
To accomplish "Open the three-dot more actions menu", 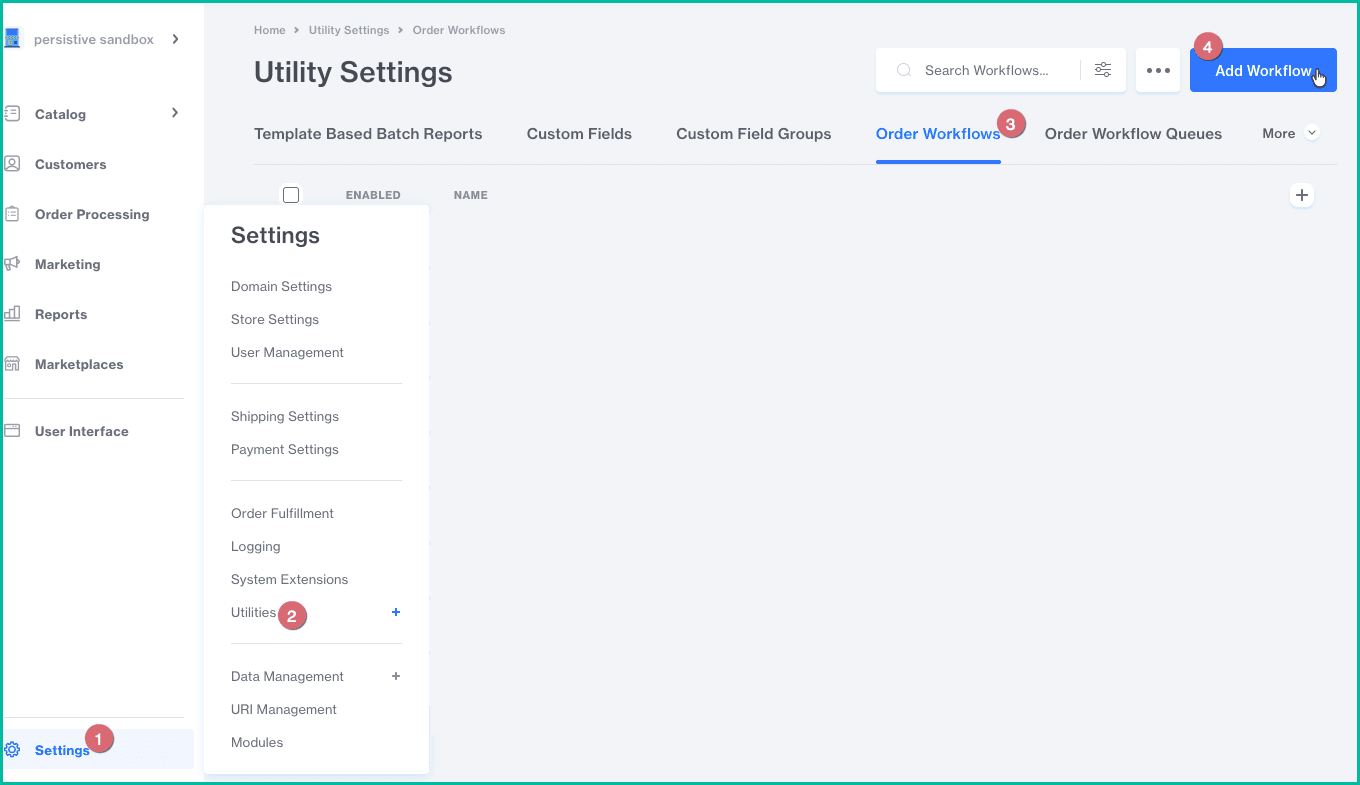I will point(1158,70).
